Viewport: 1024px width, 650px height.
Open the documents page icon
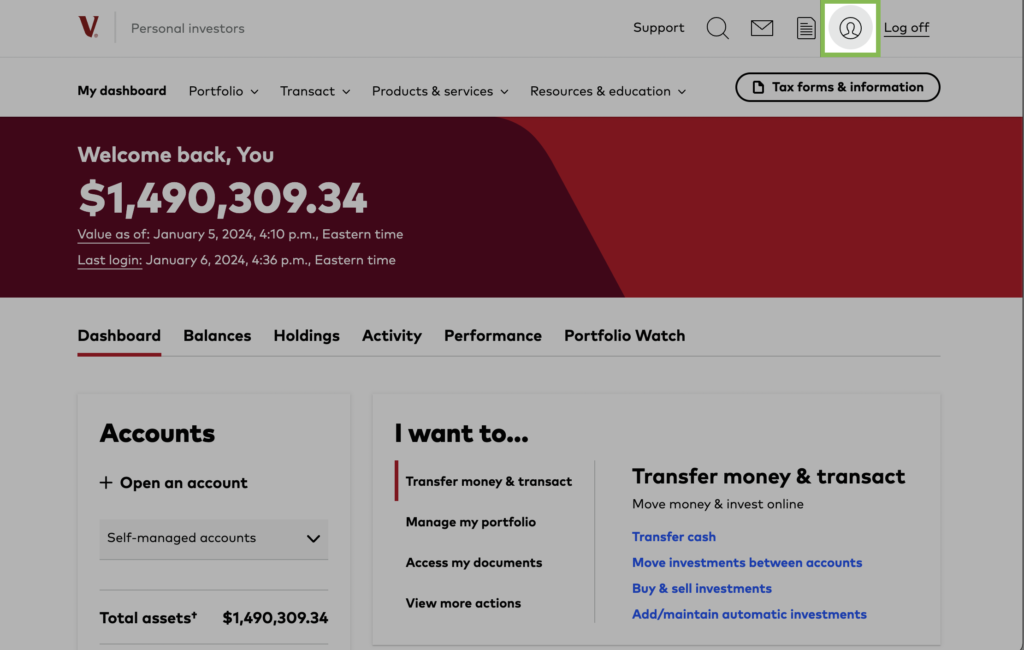(x=806, y=28)
